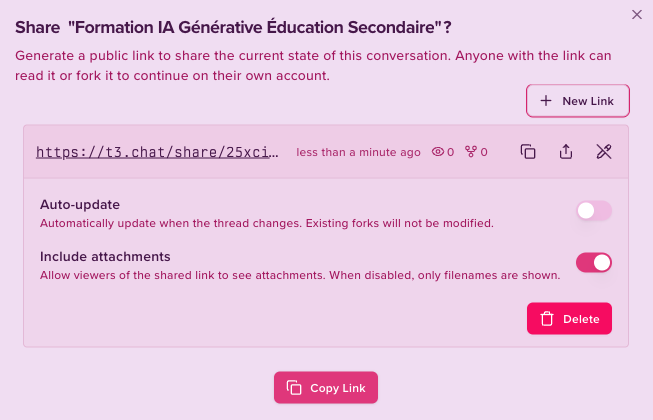Click the fork-count branch icon
The width and height of the screenshot is (653, 420).
(471, 152)
